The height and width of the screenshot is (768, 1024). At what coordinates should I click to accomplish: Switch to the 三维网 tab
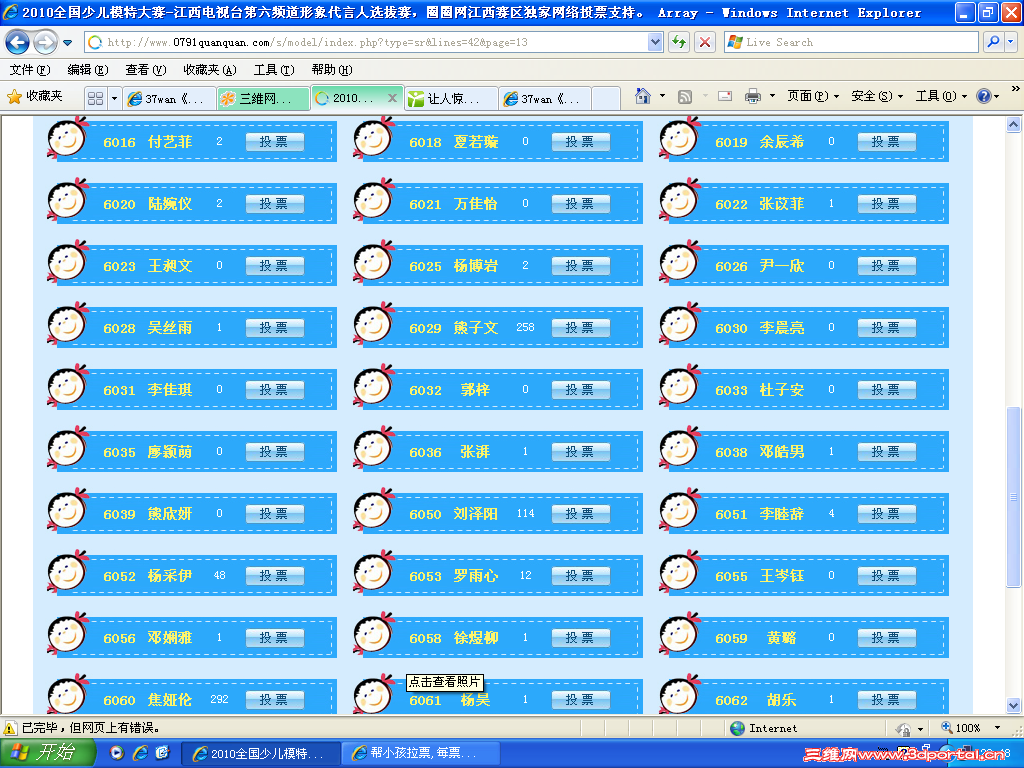tap(263, 99)
